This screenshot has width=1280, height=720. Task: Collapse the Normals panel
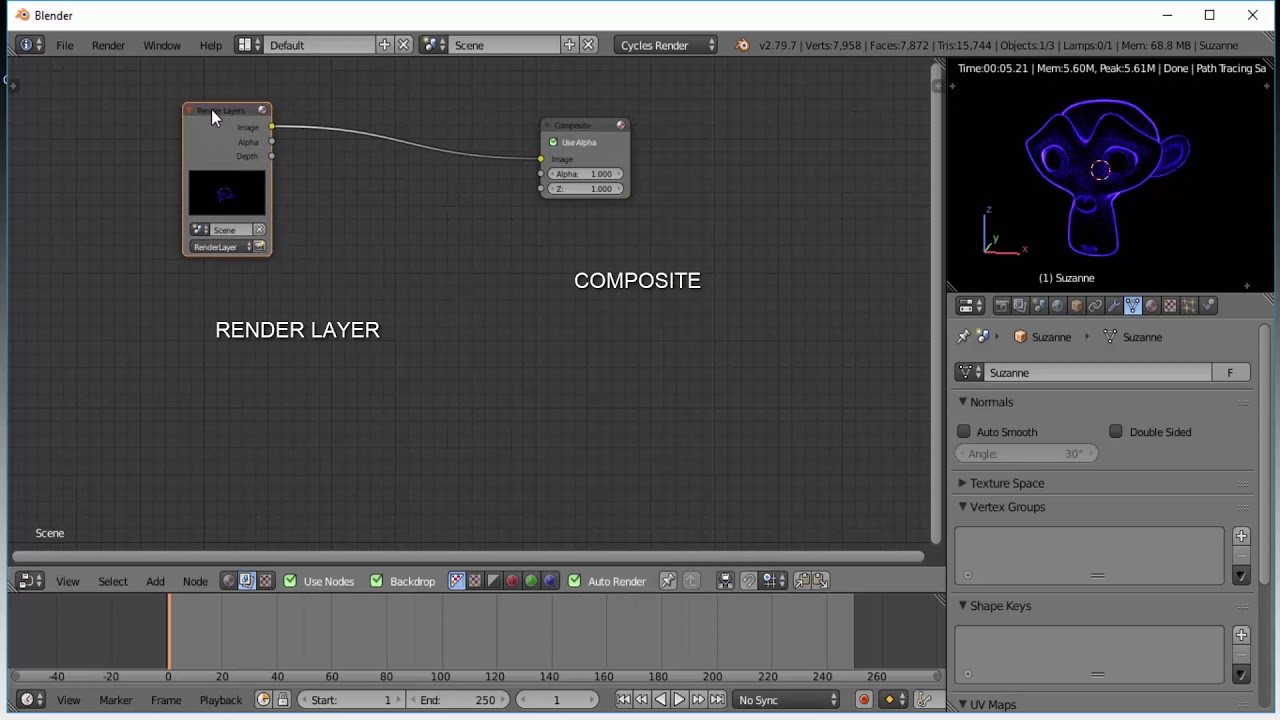[963, 402]
